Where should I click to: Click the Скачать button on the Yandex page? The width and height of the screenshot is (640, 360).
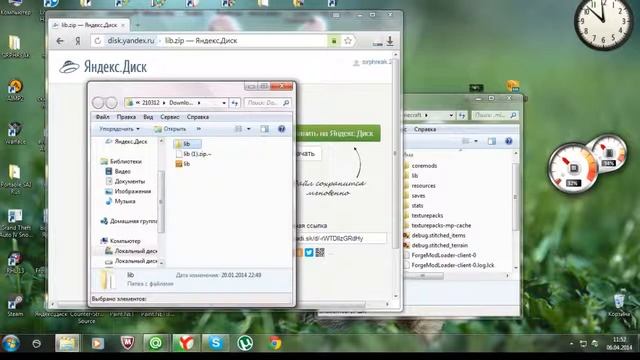coord(308,154)
